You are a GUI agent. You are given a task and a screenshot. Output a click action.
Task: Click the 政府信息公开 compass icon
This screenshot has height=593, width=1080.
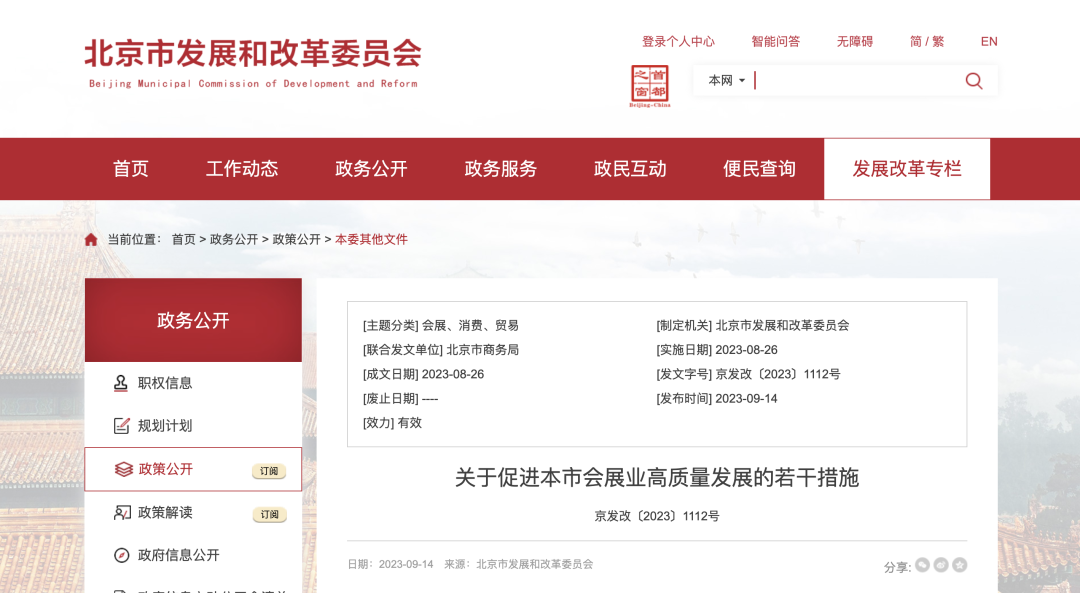(x=121, y=555)
